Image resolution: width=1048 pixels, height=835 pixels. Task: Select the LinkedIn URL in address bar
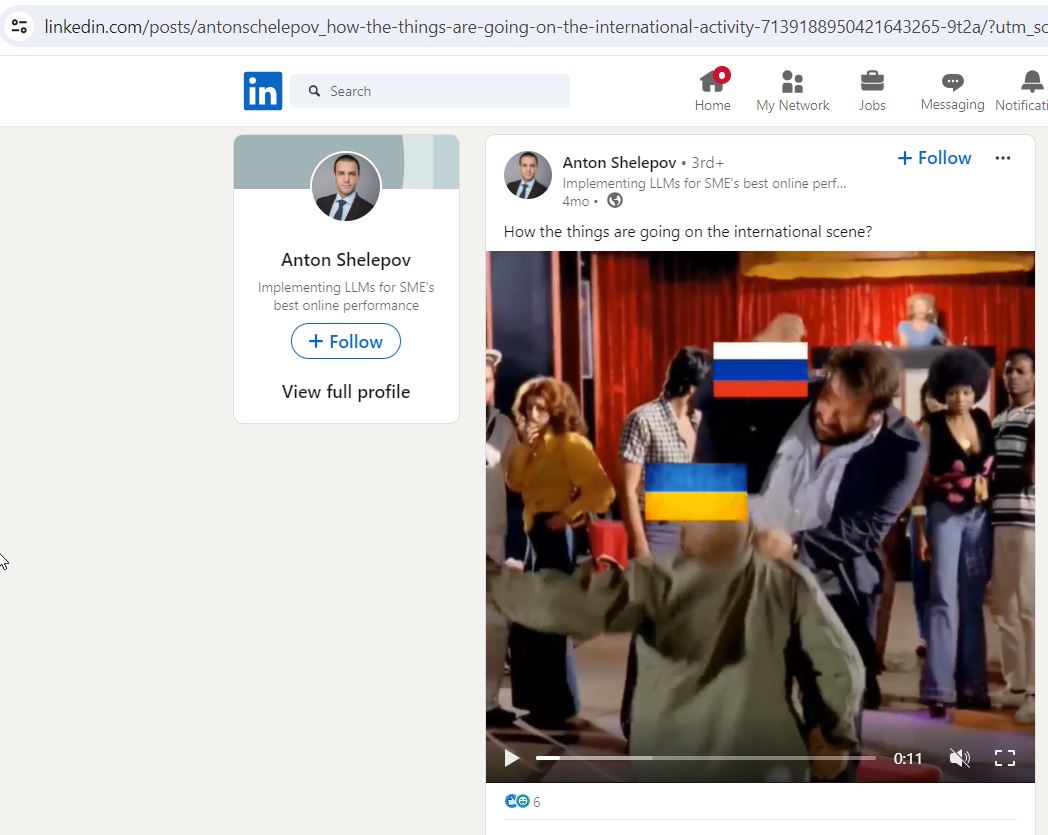click(x=545, y=27)
